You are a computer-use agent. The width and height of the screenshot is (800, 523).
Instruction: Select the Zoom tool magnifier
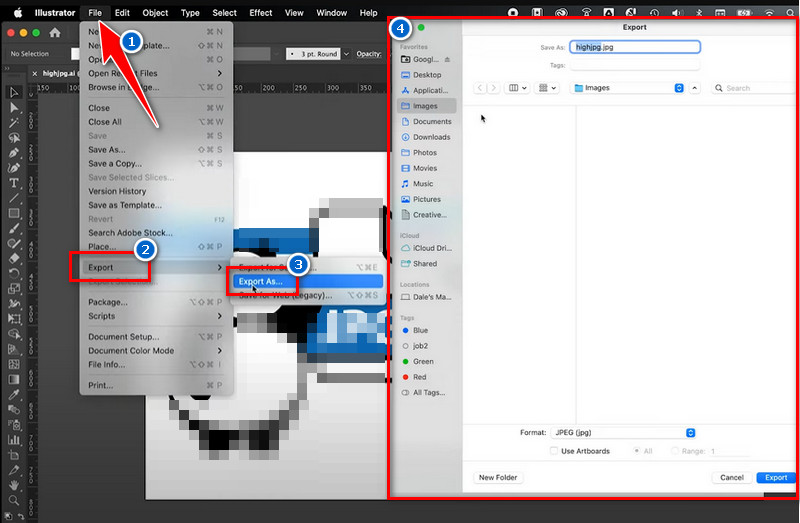(x=14, y=500)
